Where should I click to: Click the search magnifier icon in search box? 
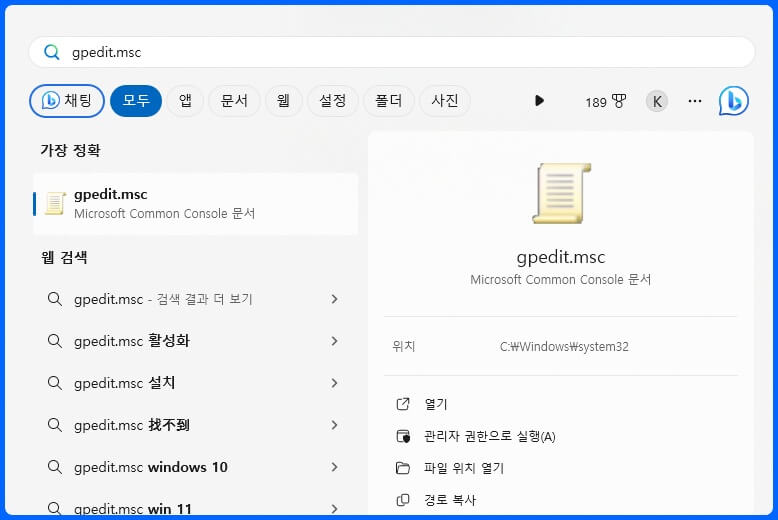(x=52, y=52)
